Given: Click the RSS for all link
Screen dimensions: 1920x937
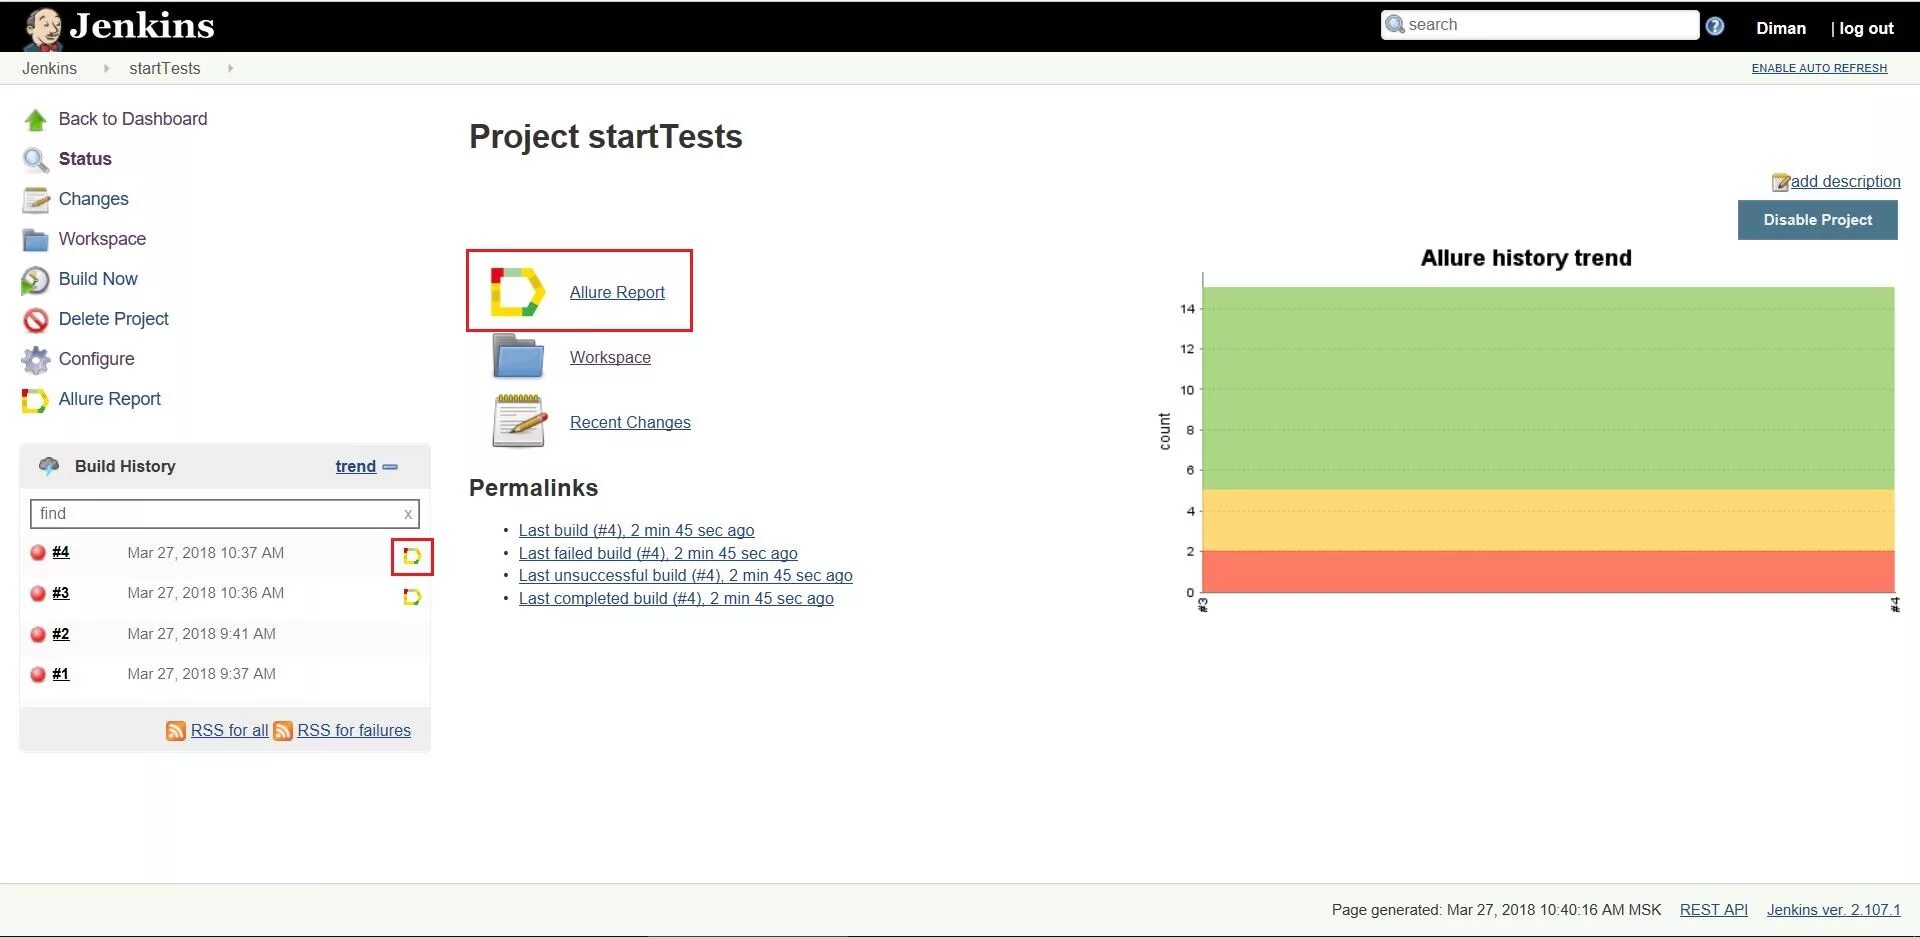Looking at the screenshot, I should (229, 731).
